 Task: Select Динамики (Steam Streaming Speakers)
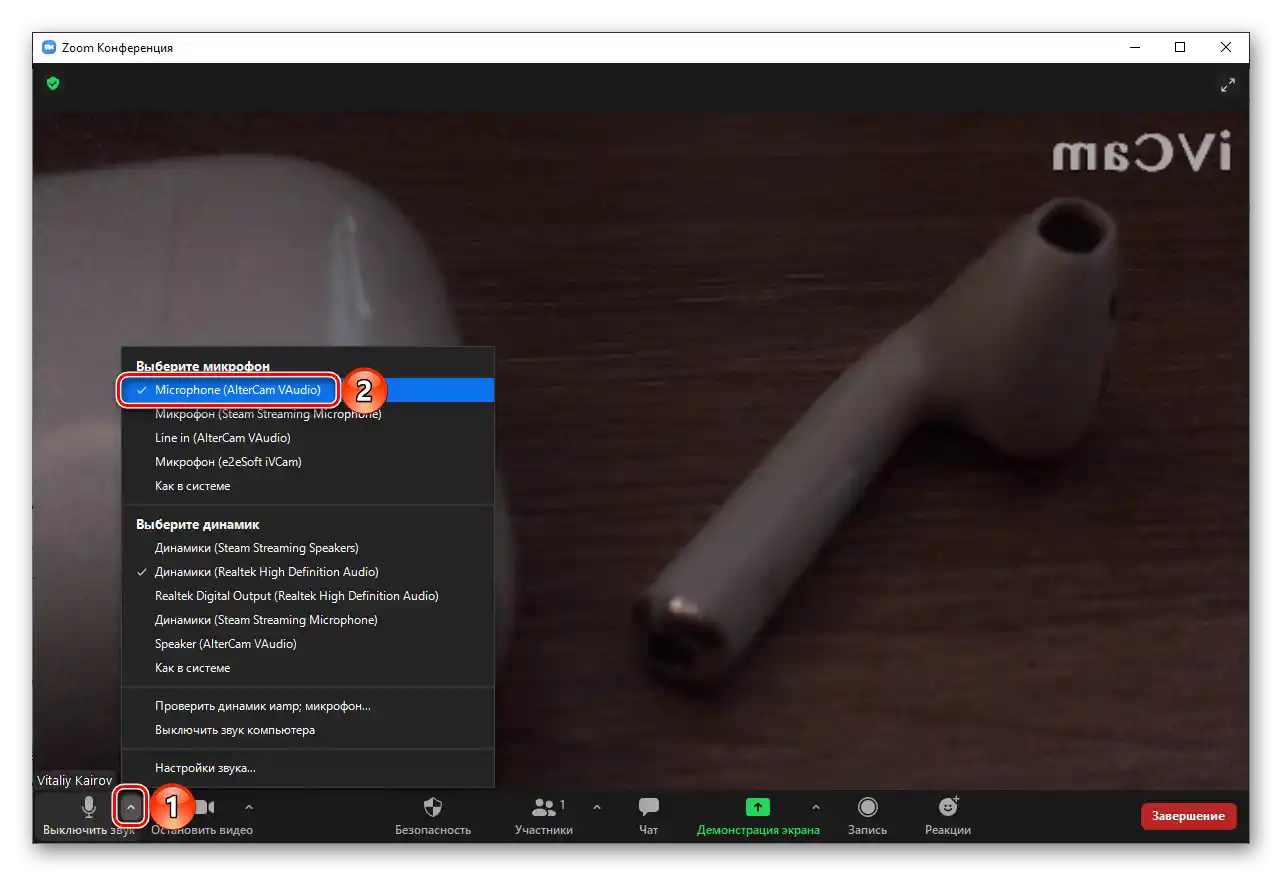coord(308,548)
